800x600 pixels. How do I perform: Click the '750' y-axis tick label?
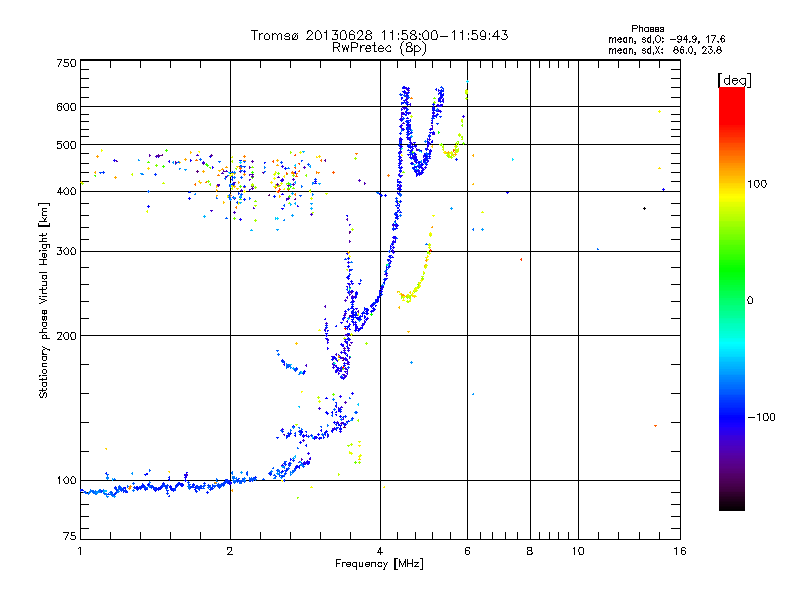coord(66,63)
